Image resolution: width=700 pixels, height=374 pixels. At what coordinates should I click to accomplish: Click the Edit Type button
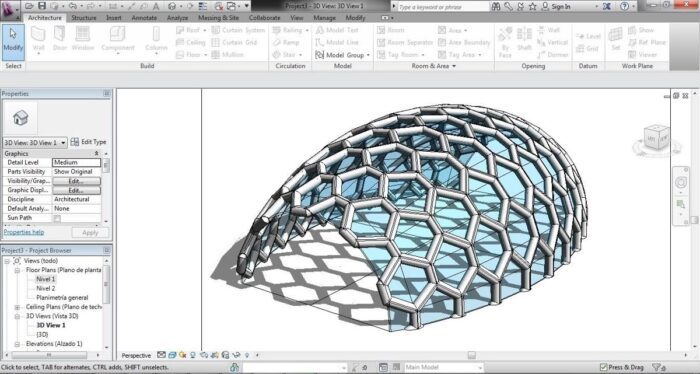click(88, 142)
